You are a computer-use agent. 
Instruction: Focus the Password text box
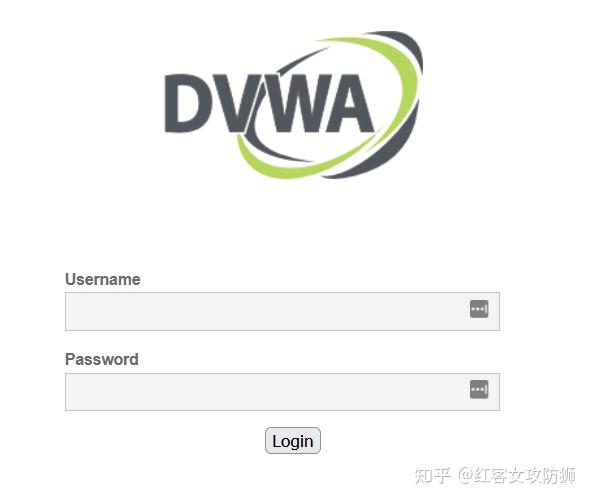pos(282,392)
